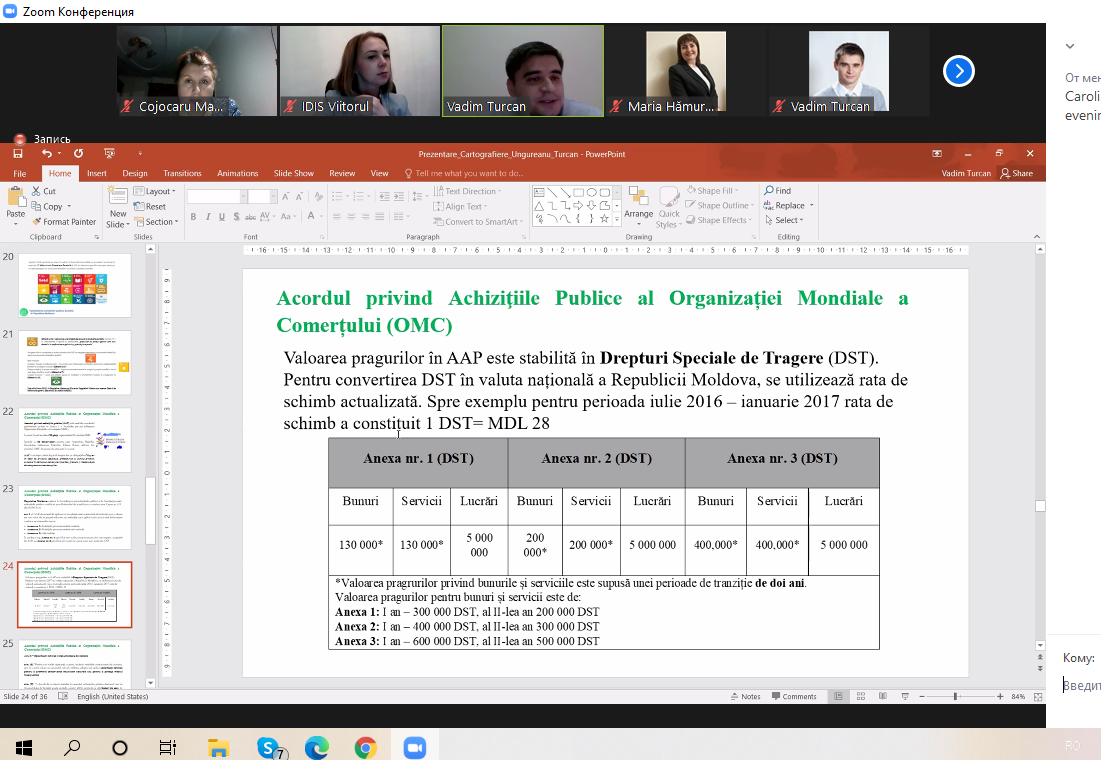Cut the selection
The image size is (1101, 760).
click(x=44, y=191)
